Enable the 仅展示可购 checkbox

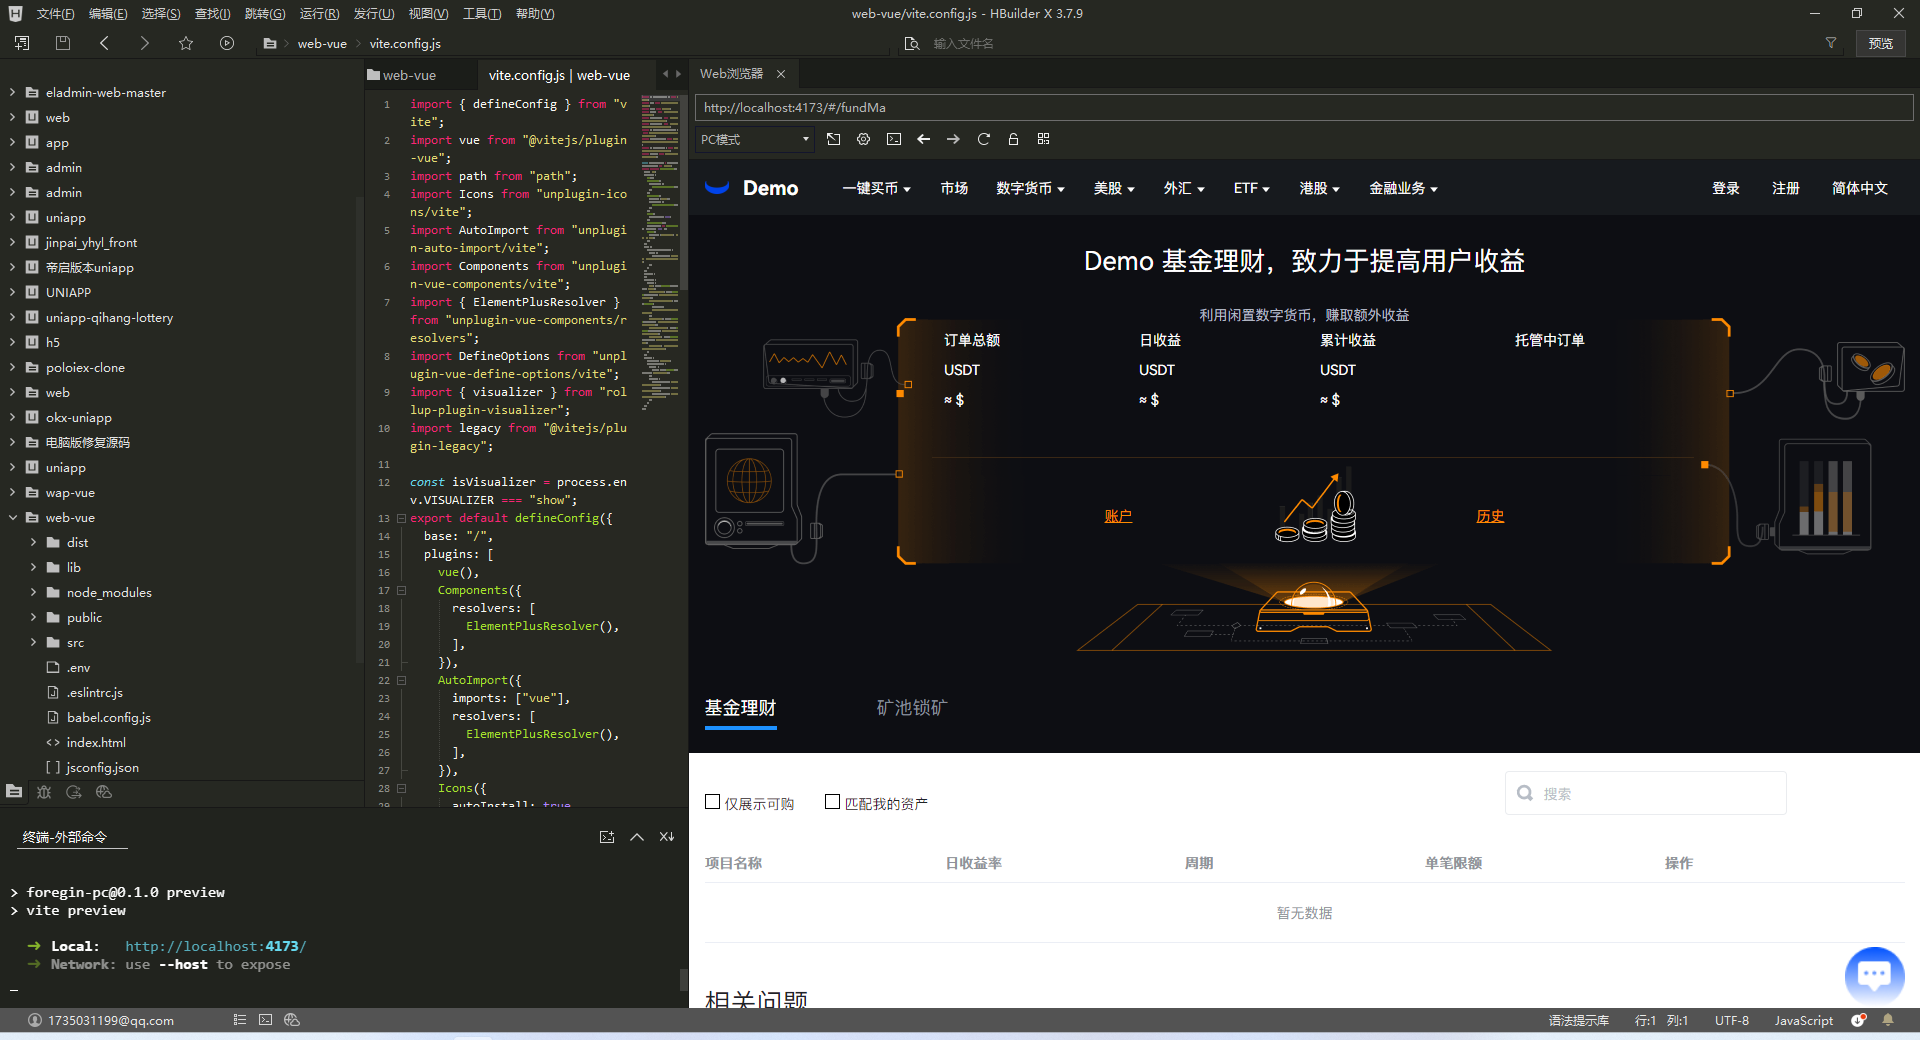click(x=713, y=802)
